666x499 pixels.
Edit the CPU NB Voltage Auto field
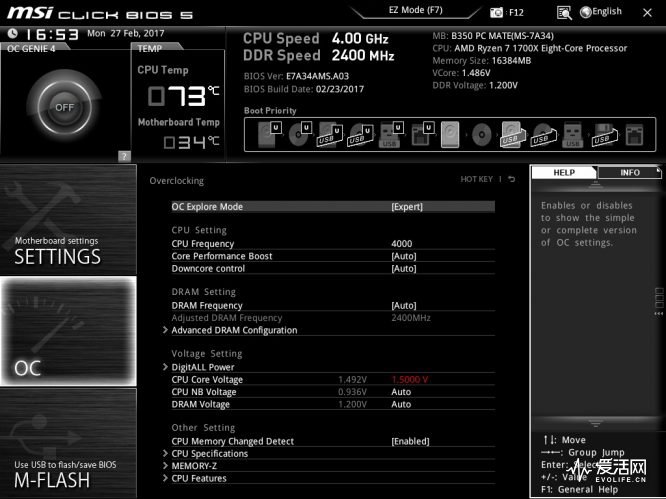[401, 392]
